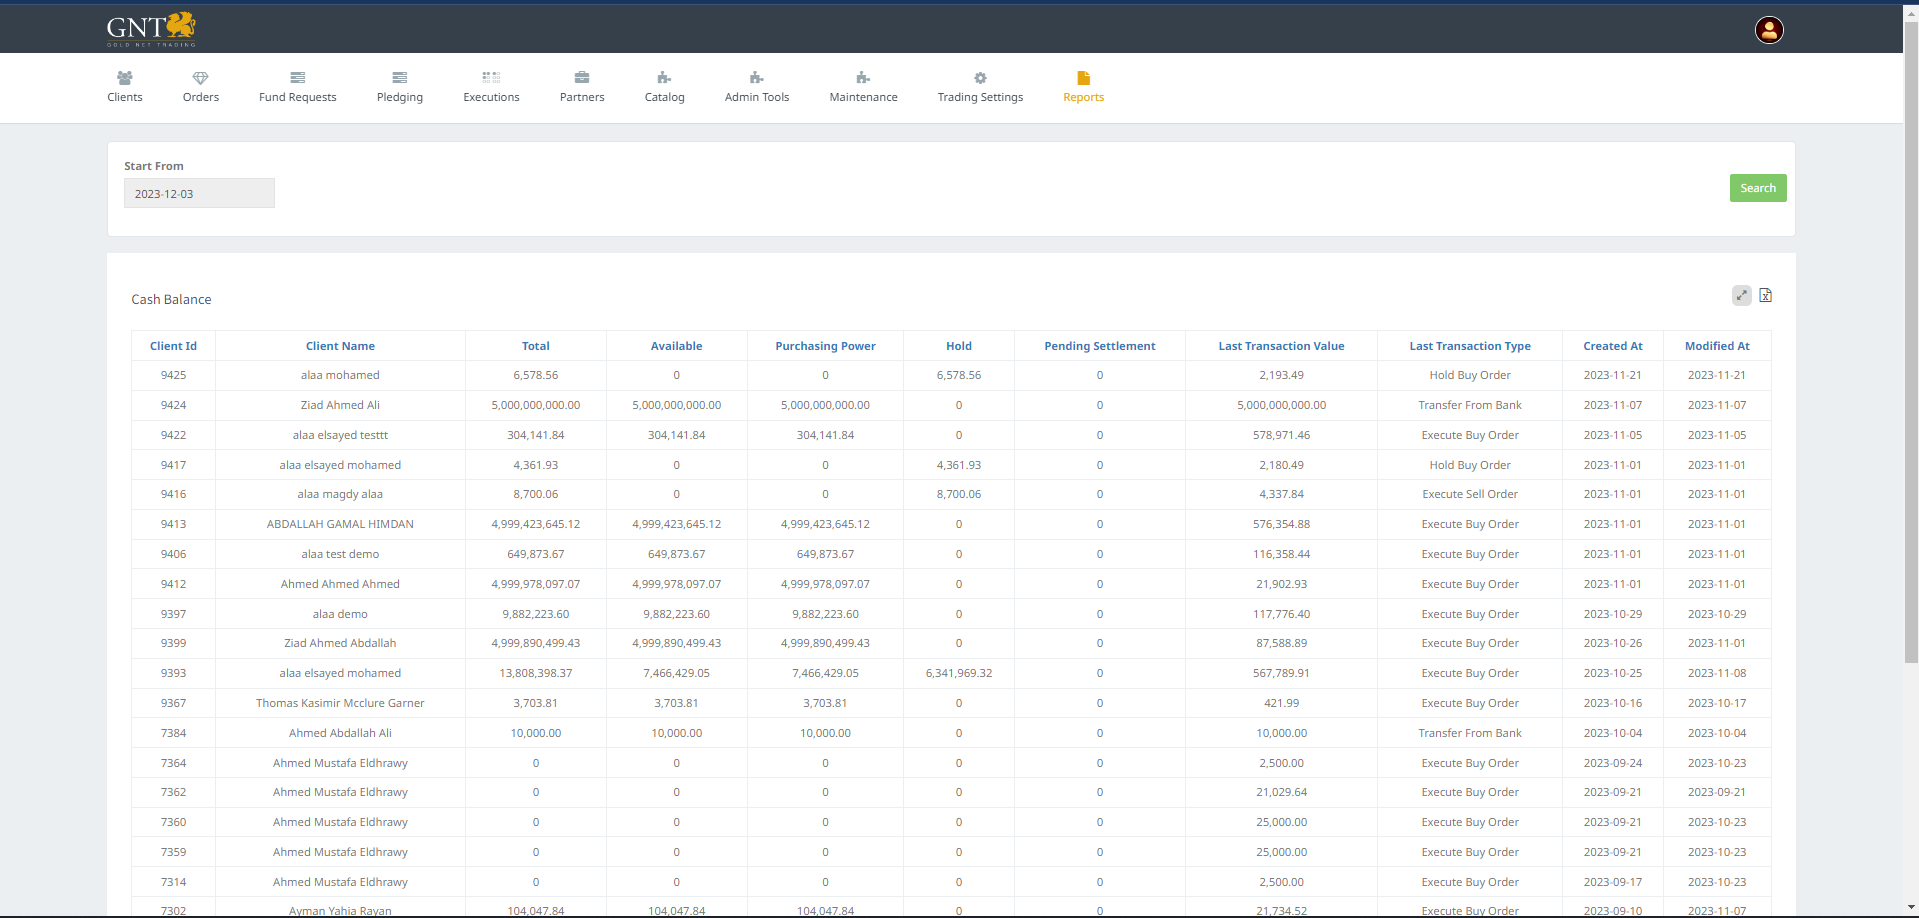Go to Orders via diamond icon
Image resolution: width=1919 pixels, height=918 pixels.
coord(200,78)
